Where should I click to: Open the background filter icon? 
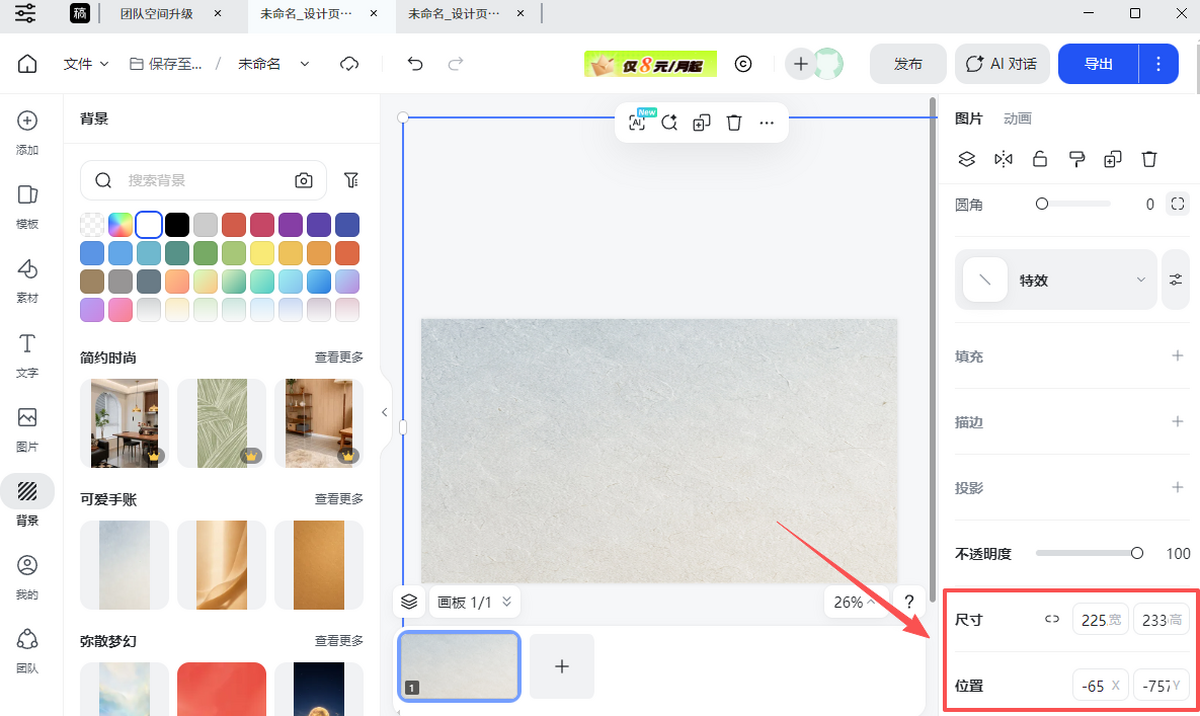[x=351, y=181]
